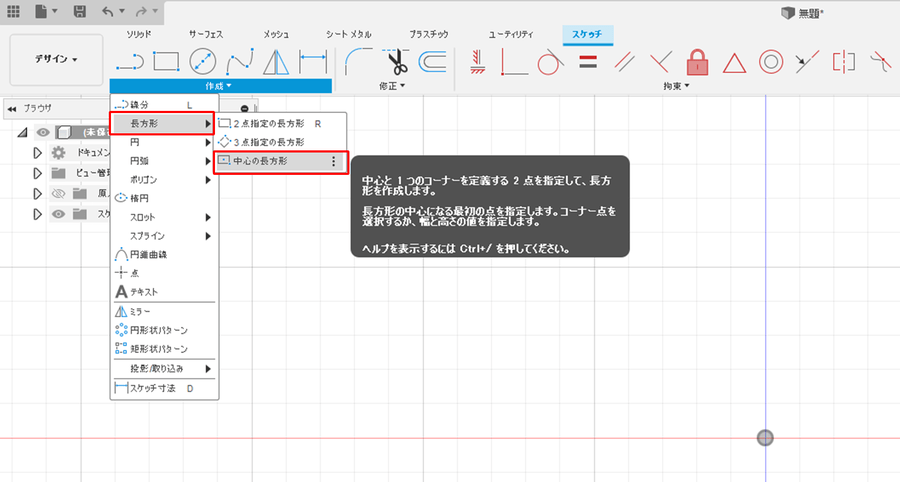The width and height of the screenshot is (900, 482).
Task: Select the spline tool icon
Action: click(x=240, y=61)
